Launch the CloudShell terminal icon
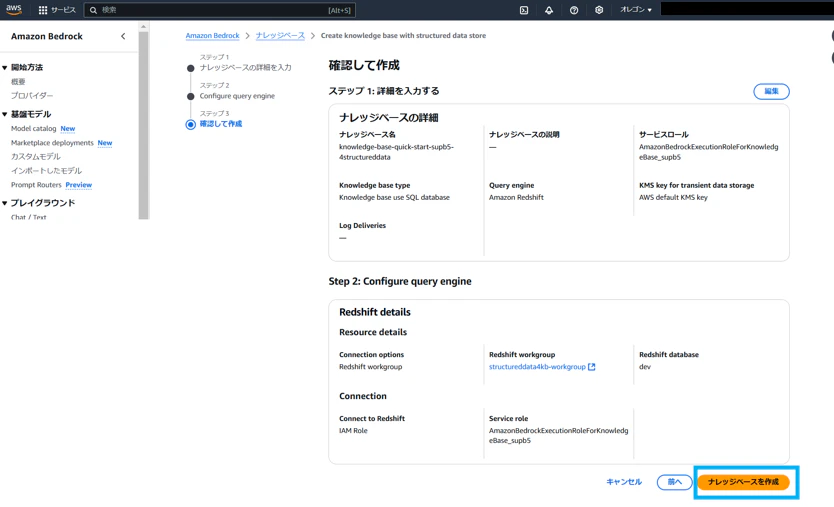Screen dimensions: 834x507 pyautogui.click(x=524, y=10)
